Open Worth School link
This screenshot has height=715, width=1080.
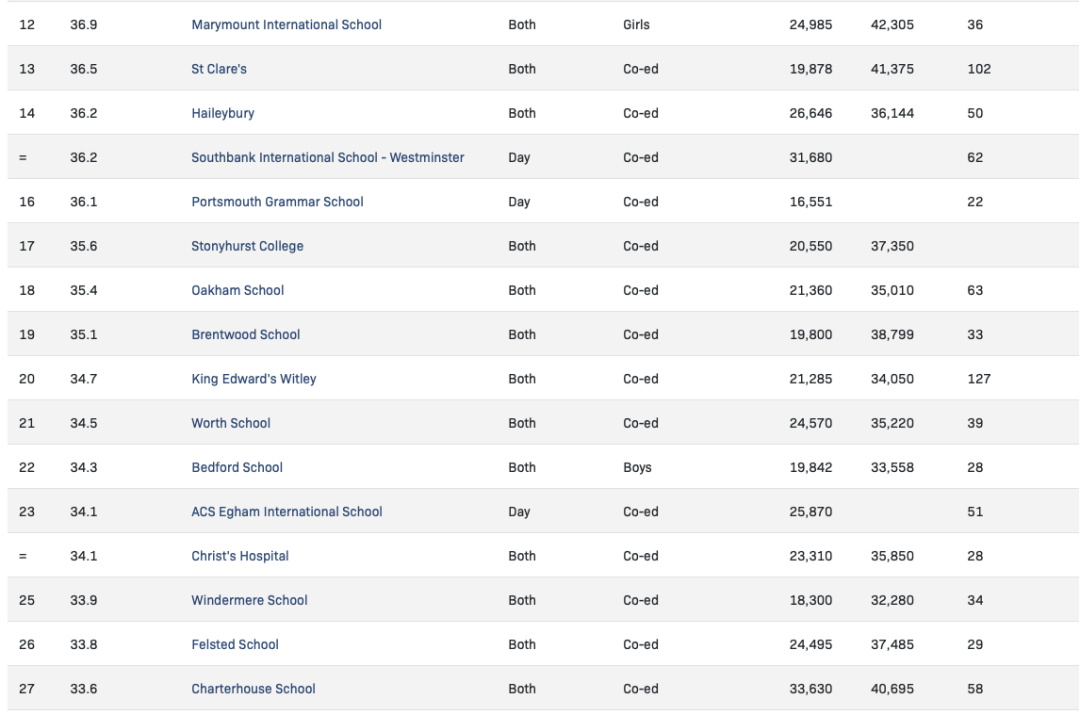tap(231, 423)
